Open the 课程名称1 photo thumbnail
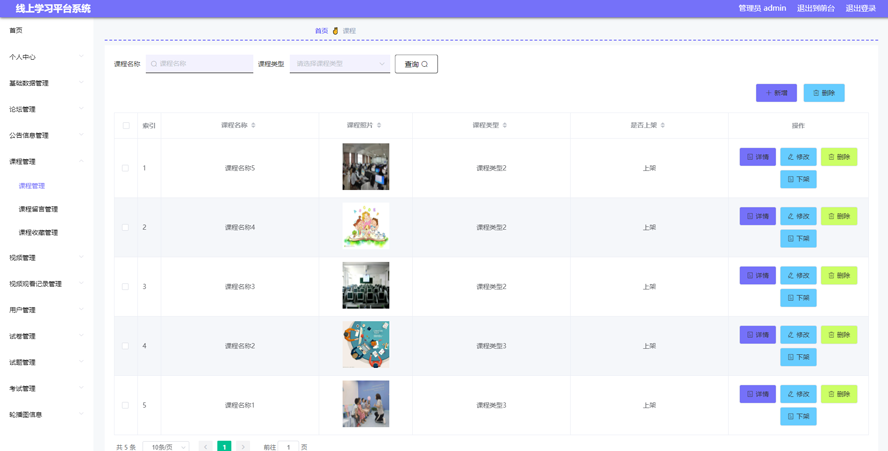The width and height of the screenshot is (888, 451). (366, 403)
